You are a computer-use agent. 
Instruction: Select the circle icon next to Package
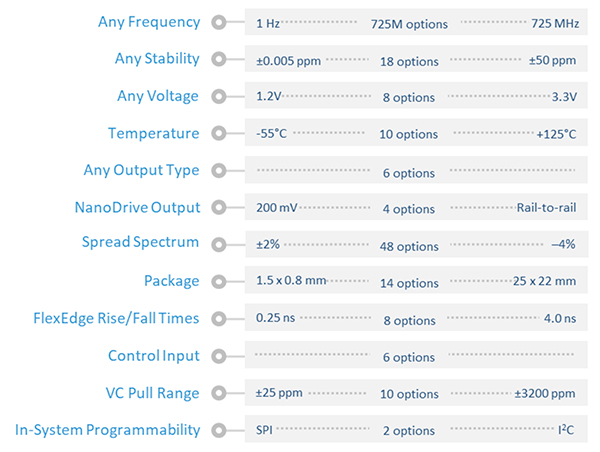pyautogui.click(x=219, y=282)
